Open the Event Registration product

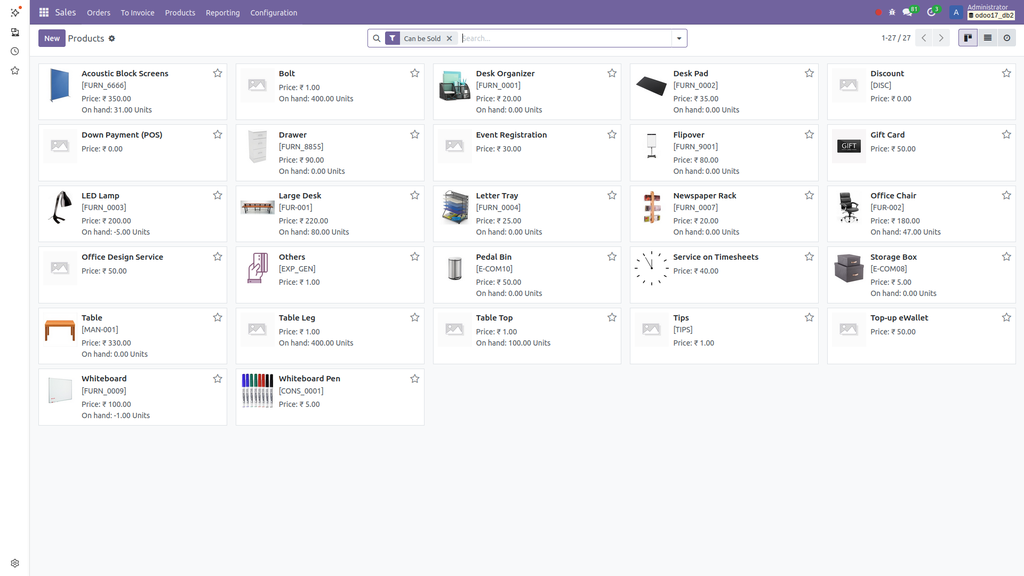527,153
